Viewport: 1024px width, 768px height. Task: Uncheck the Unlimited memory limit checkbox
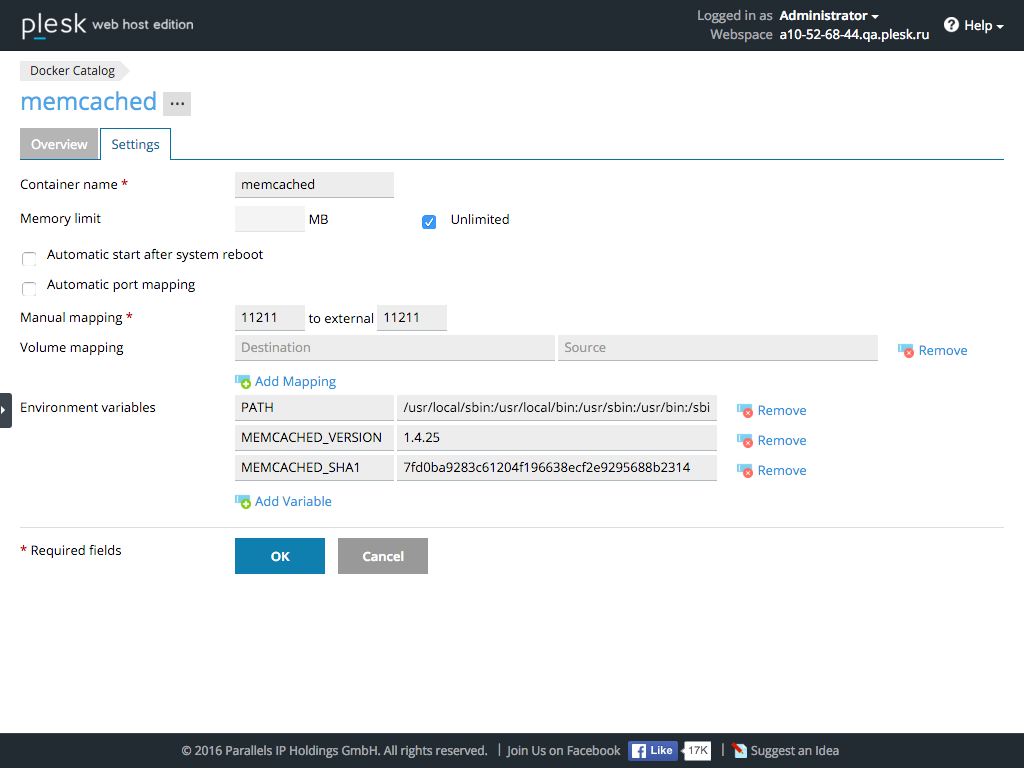[x=429, y=222]
